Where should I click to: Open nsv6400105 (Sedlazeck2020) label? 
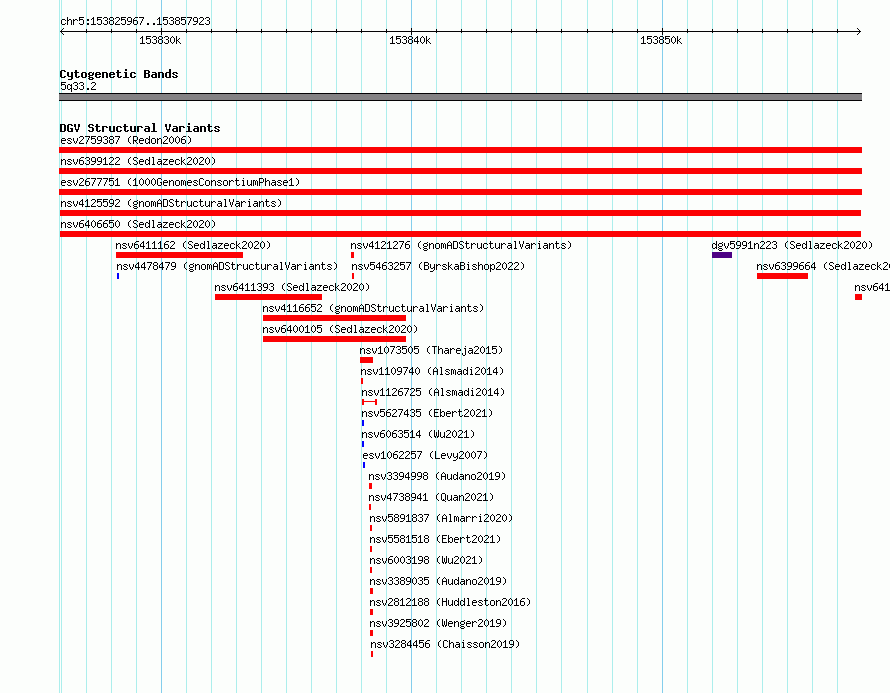[x=340, y=329]
